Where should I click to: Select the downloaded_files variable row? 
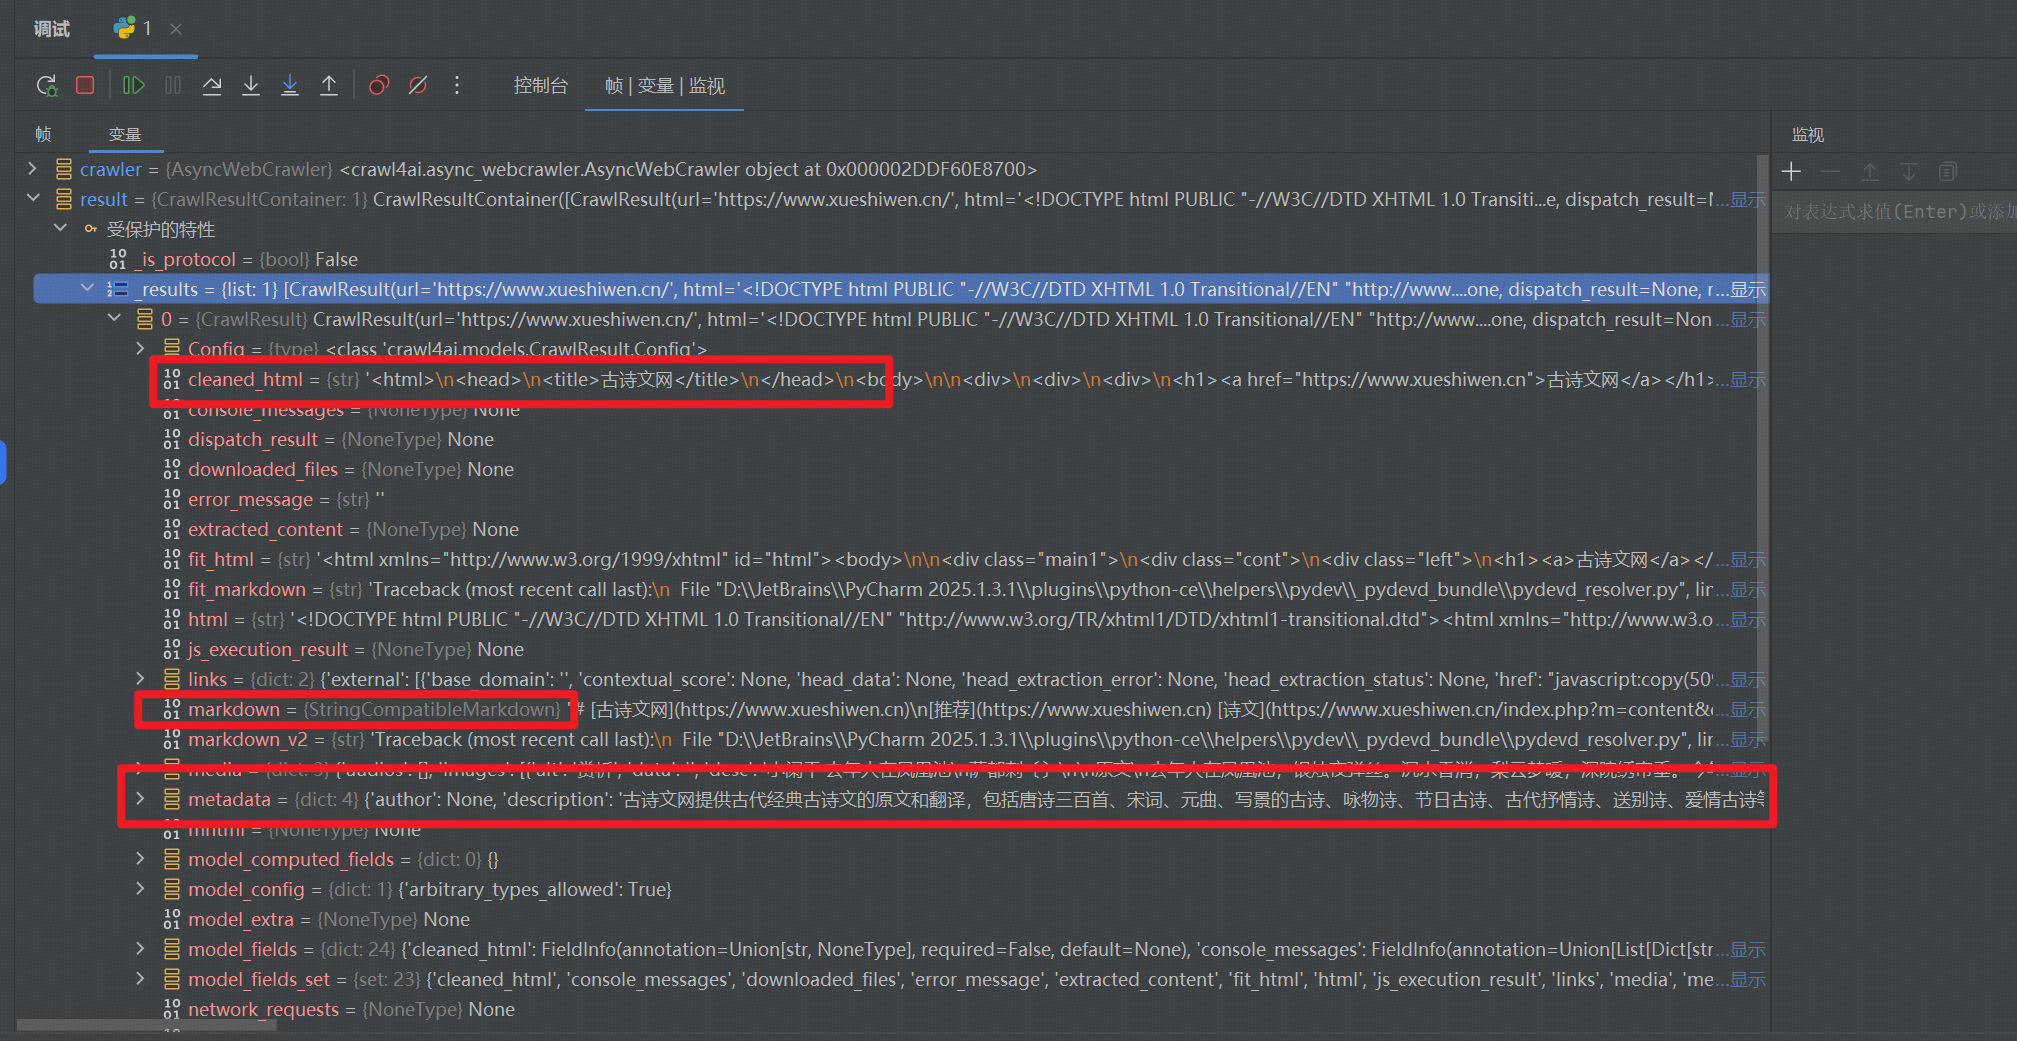point(893,469)
